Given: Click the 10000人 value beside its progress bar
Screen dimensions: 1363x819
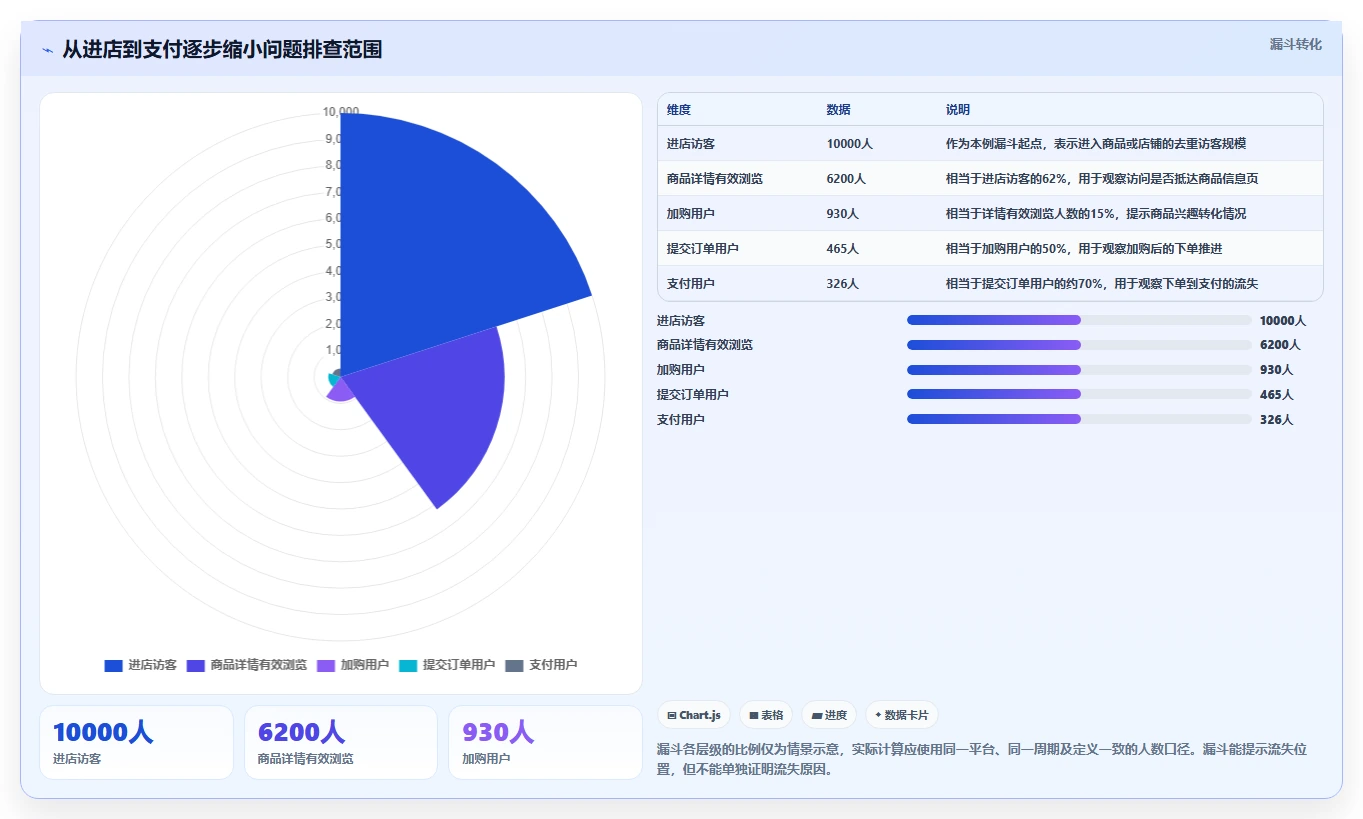Looking at the screenshot, I should (x=1283, y=321).
